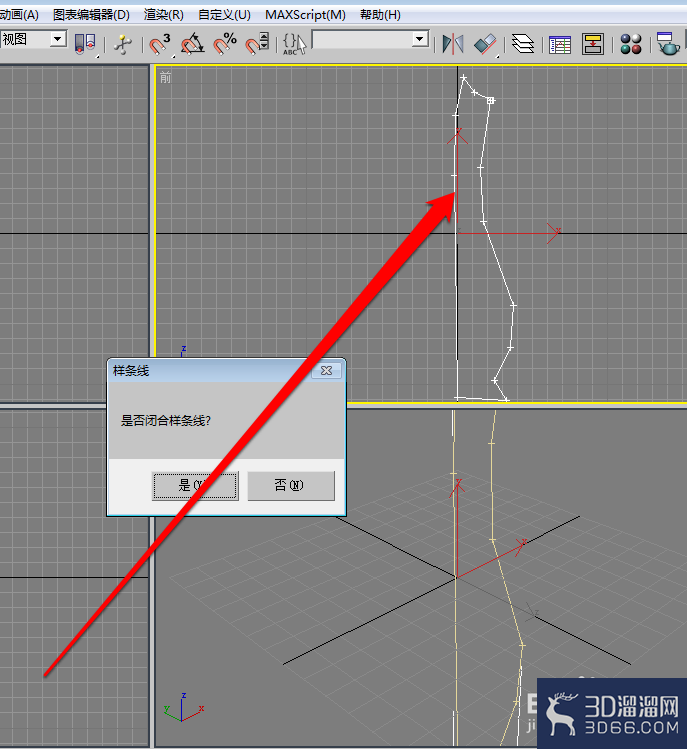The width and height of the screenshot is (687, 749).
Task: Open the 自定义(U) menu
Action: point(225,15)
